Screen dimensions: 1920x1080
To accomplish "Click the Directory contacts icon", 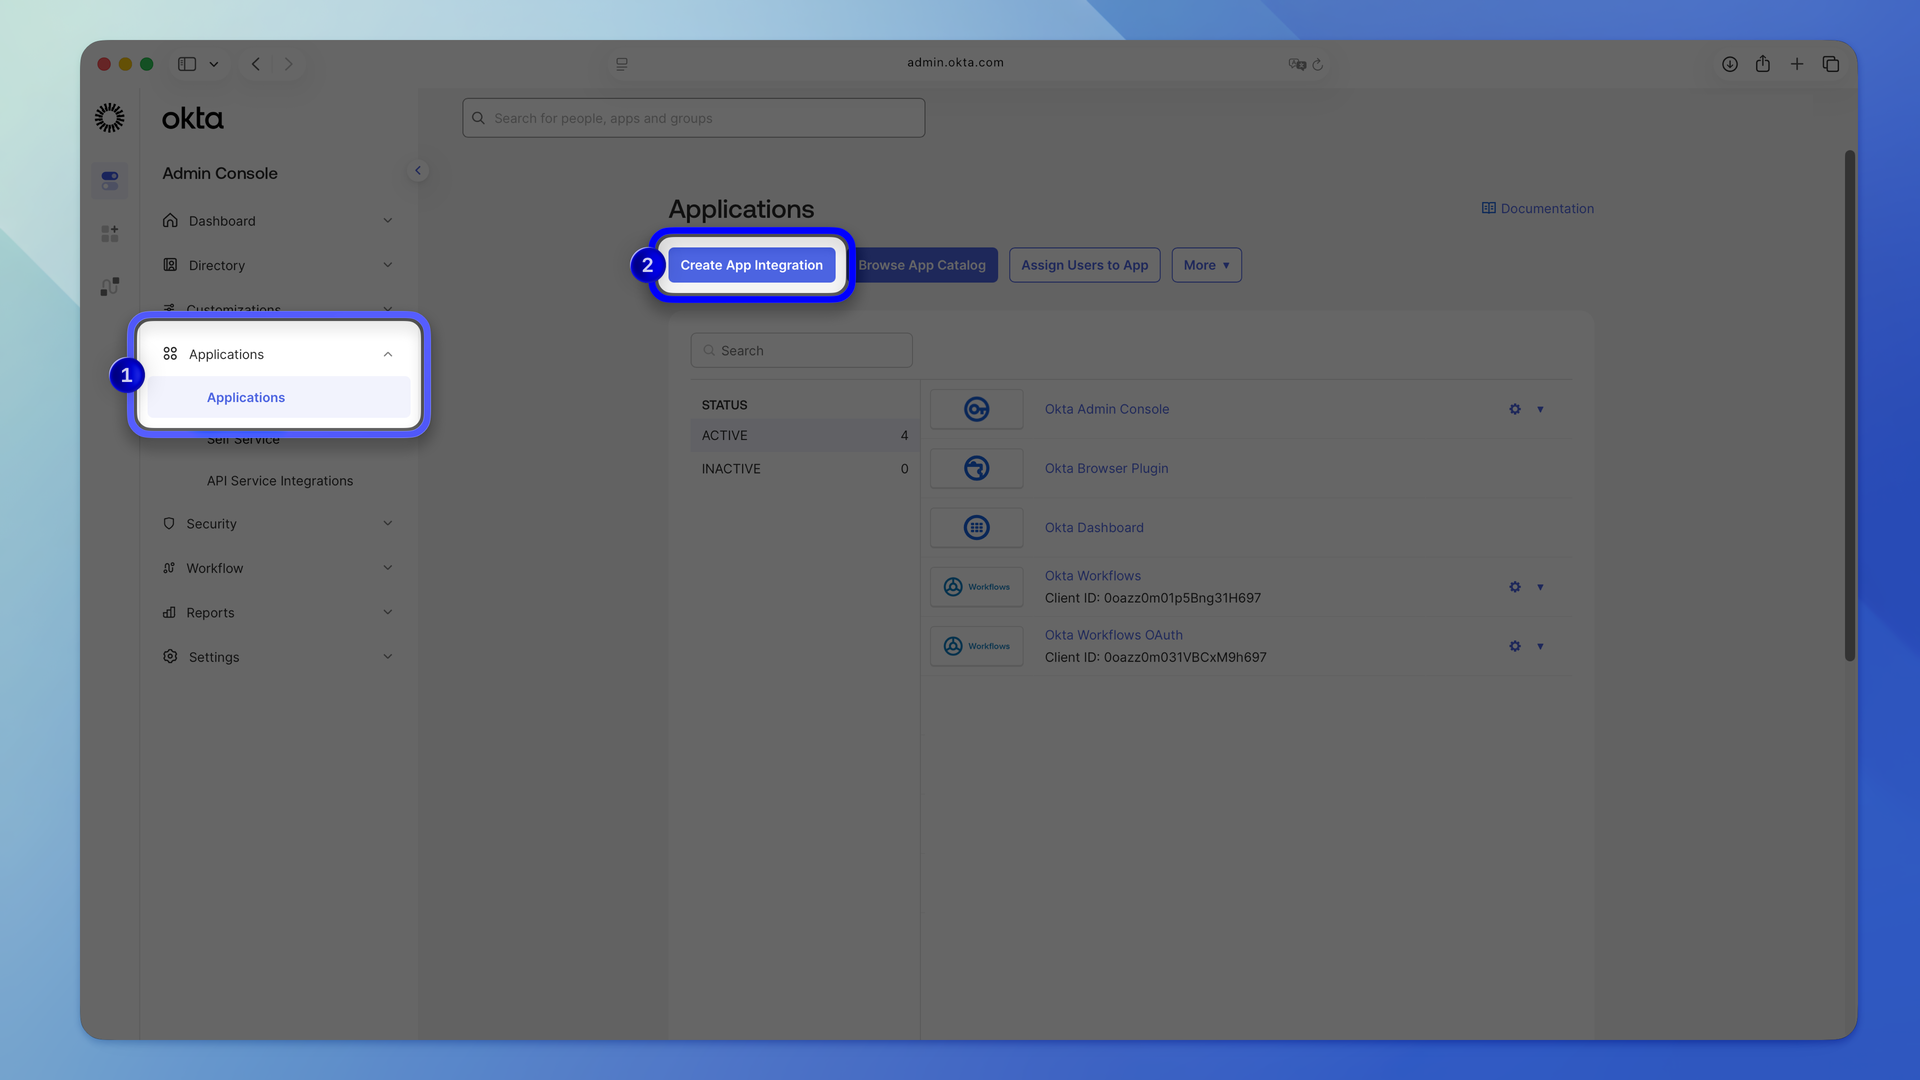I will [x=170, y=265].
